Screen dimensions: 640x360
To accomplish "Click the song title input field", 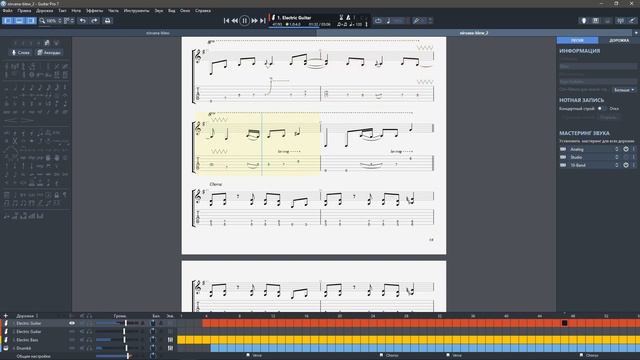I will pyautogui.click(x=598, y=66).
